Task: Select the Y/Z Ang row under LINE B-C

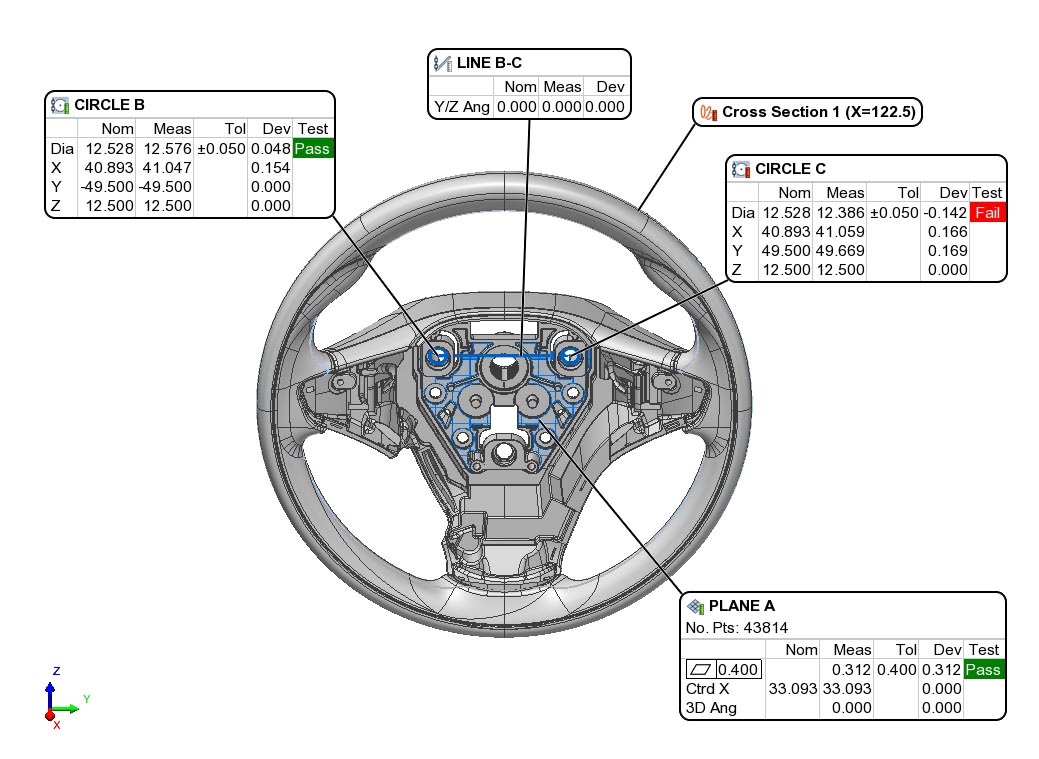Action: click(462, 107)
